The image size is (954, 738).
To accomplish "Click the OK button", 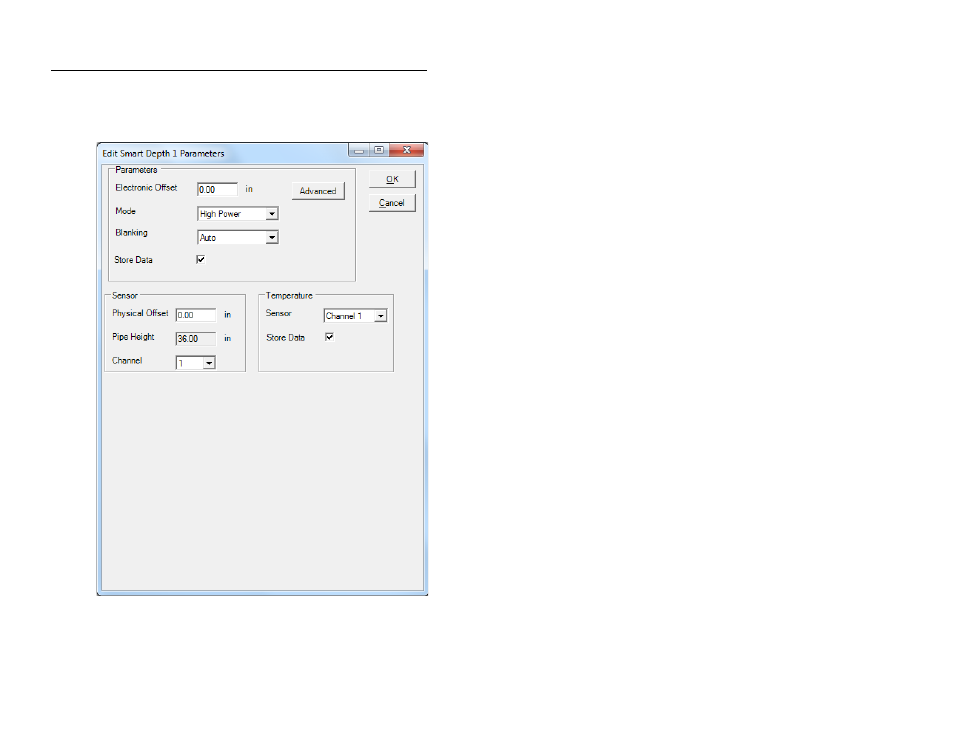I will [392, 180].
